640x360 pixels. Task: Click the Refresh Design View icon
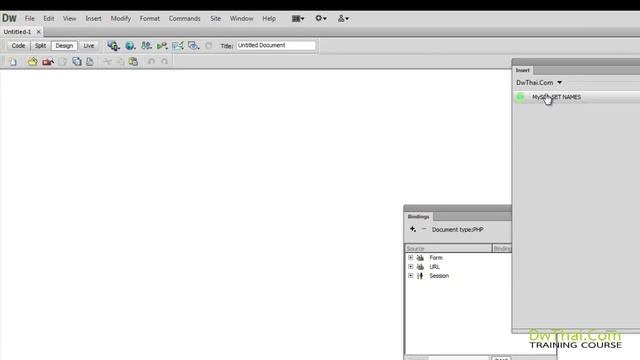click(209, 46)
